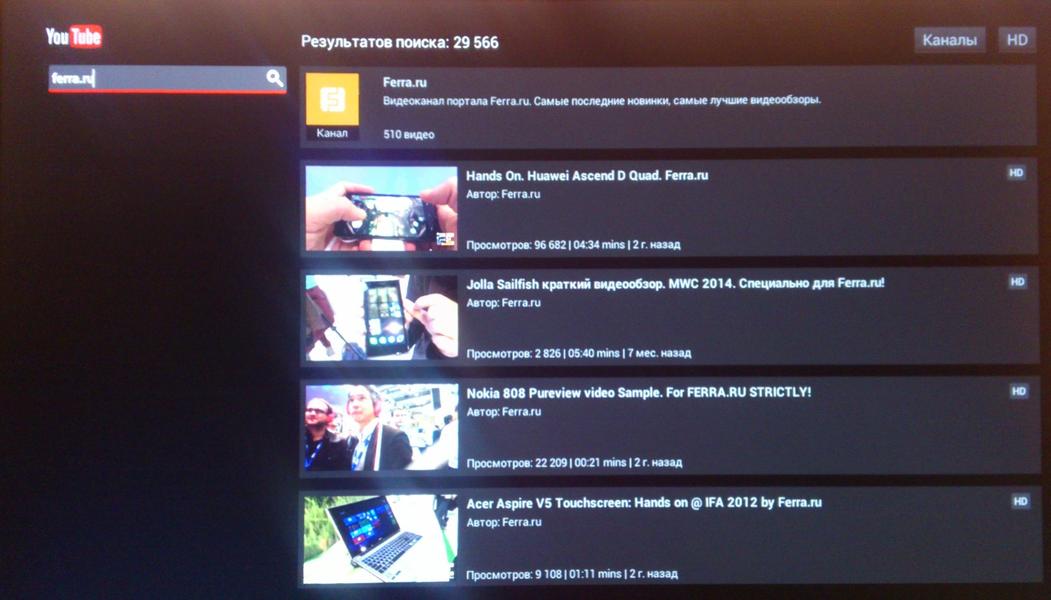Focus the search field containing ferra.ru
Viewport: 1051px width, 600px height.
tap(167, 79)
